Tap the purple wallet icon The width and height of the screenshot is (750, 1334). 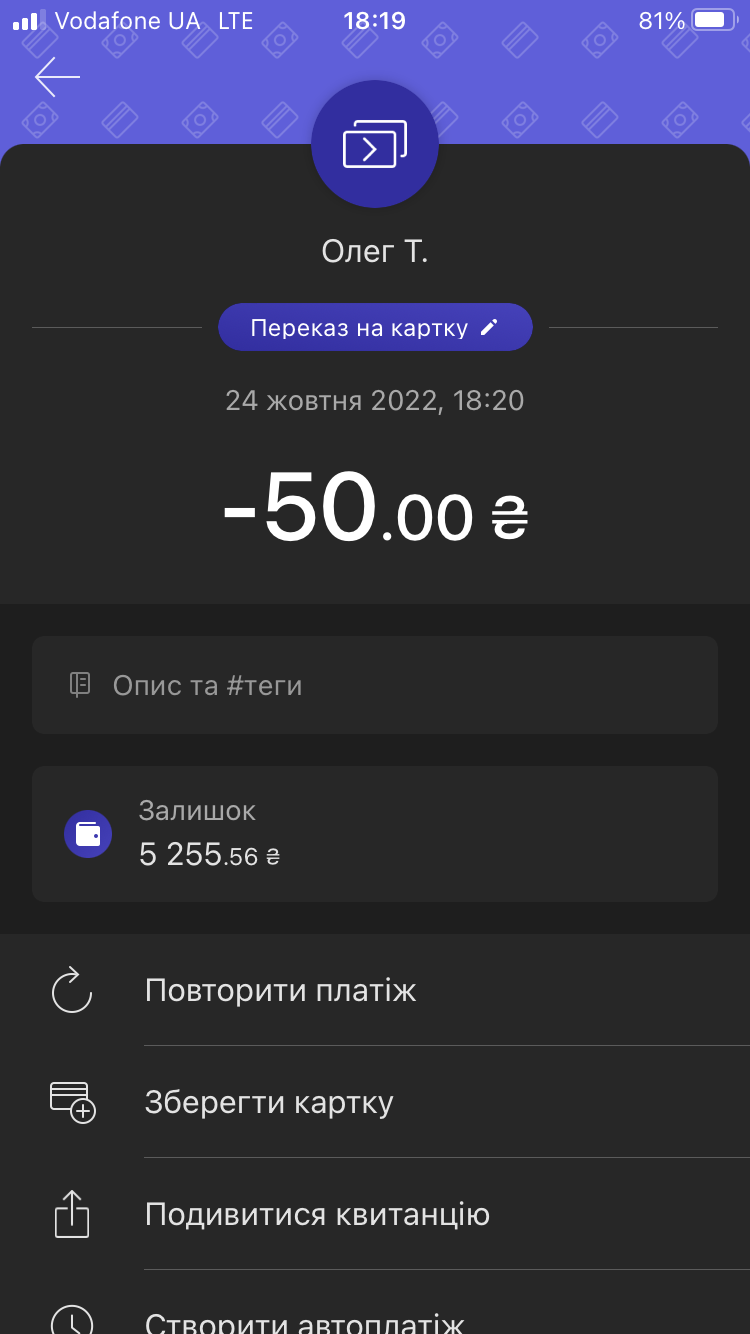88,834
